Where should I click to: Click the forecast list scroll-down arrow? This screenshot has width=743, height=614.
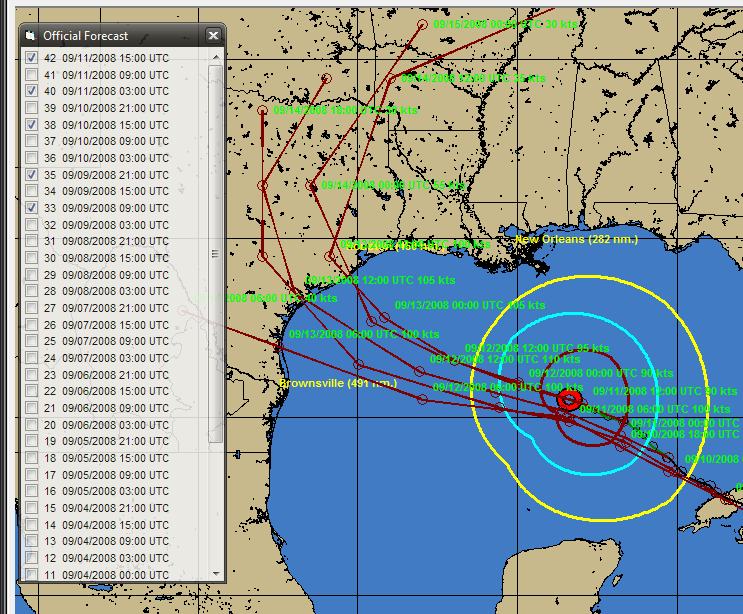click(215, 574)
